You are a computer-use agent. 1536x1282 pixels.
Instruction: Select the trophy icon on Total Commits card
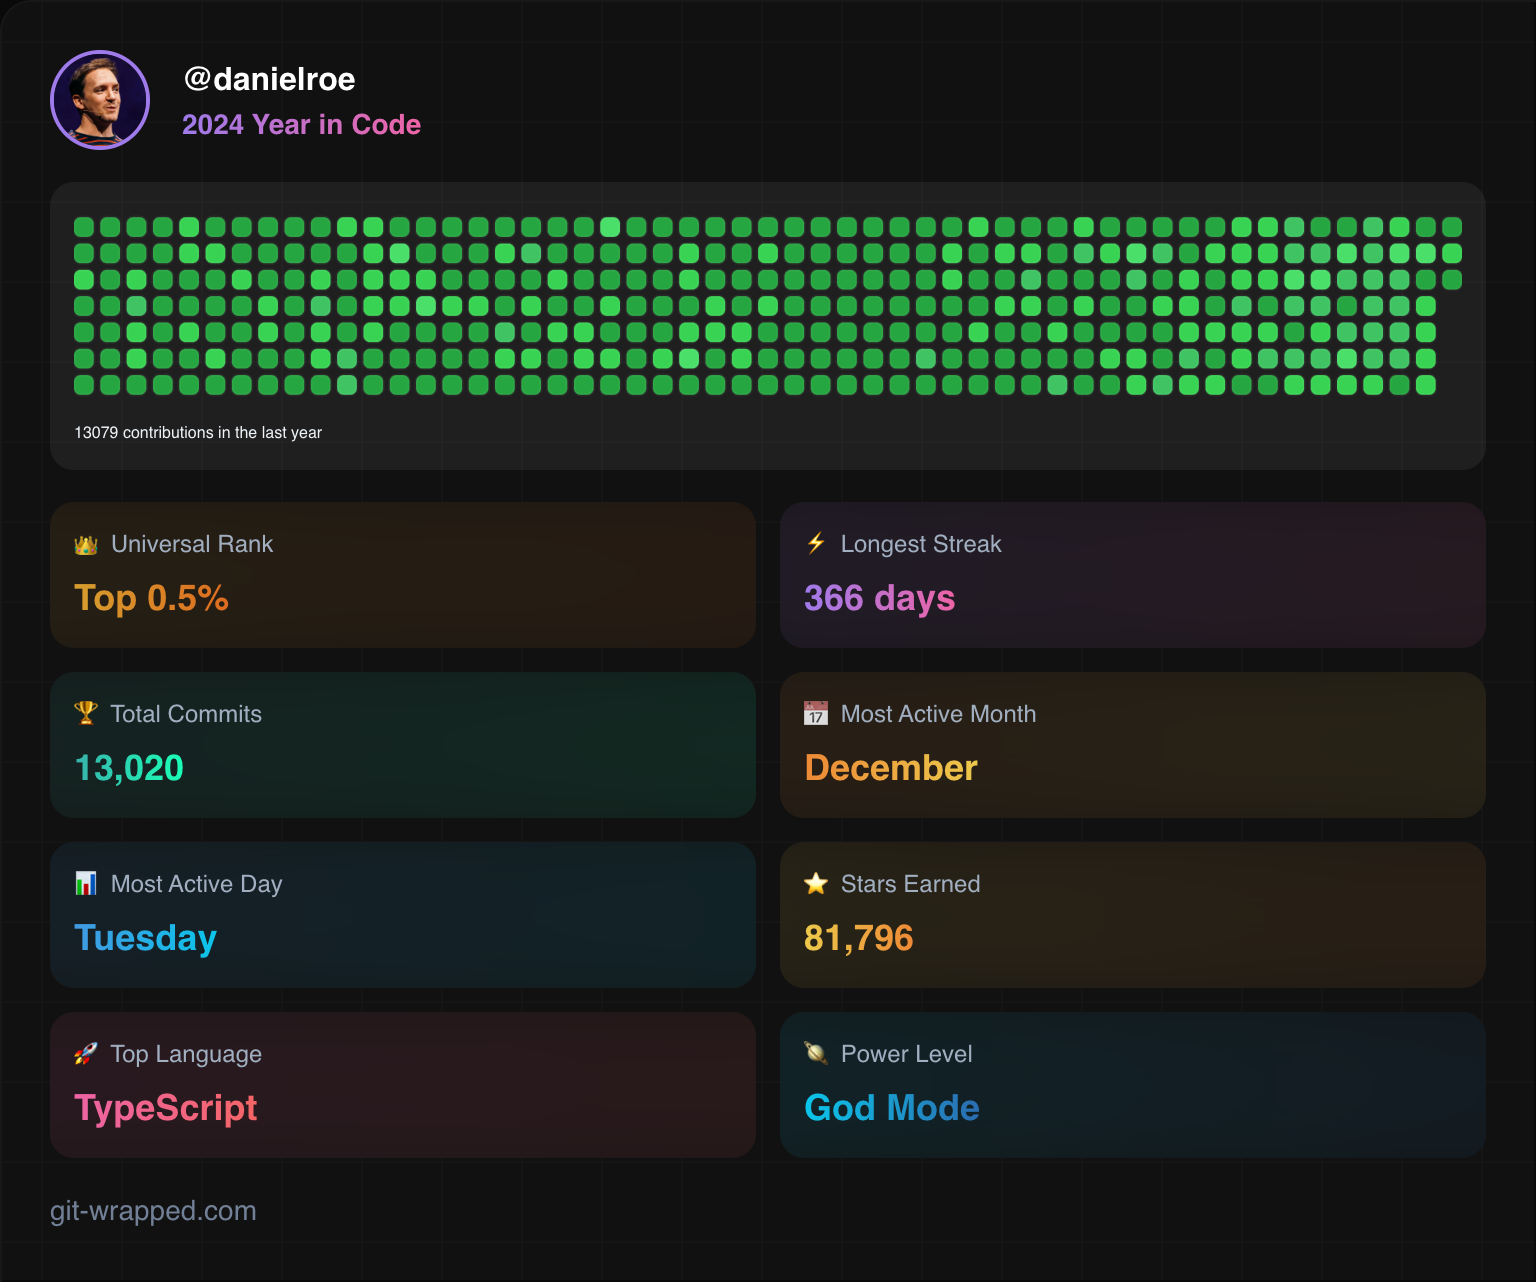[86, 714]
